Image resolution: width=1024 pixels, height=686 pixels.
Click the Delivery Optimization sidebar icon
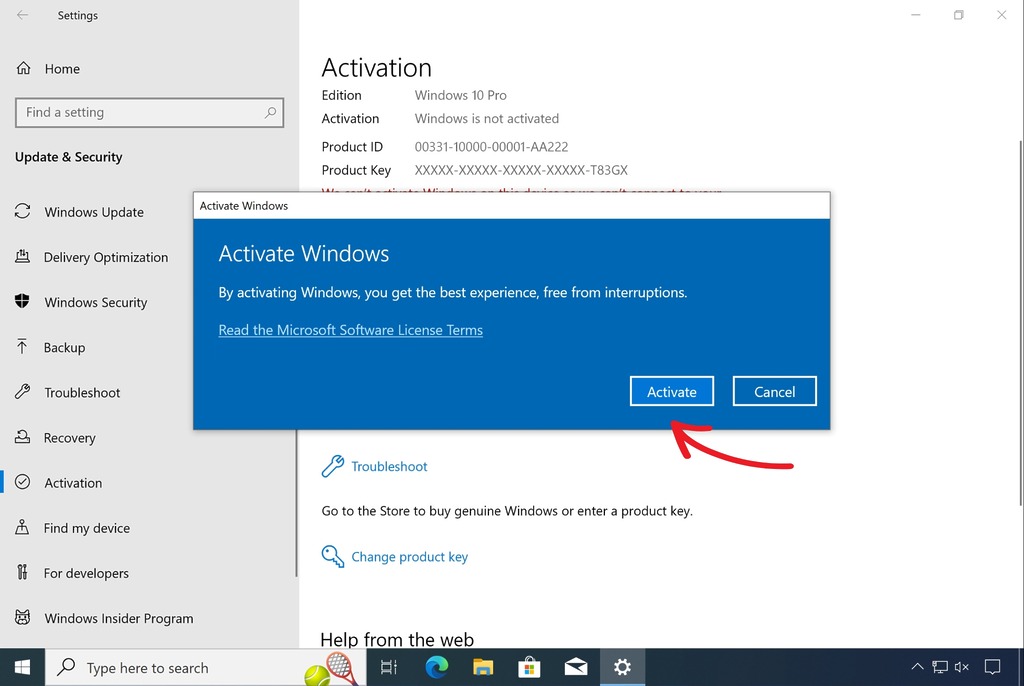pos(22,256)
